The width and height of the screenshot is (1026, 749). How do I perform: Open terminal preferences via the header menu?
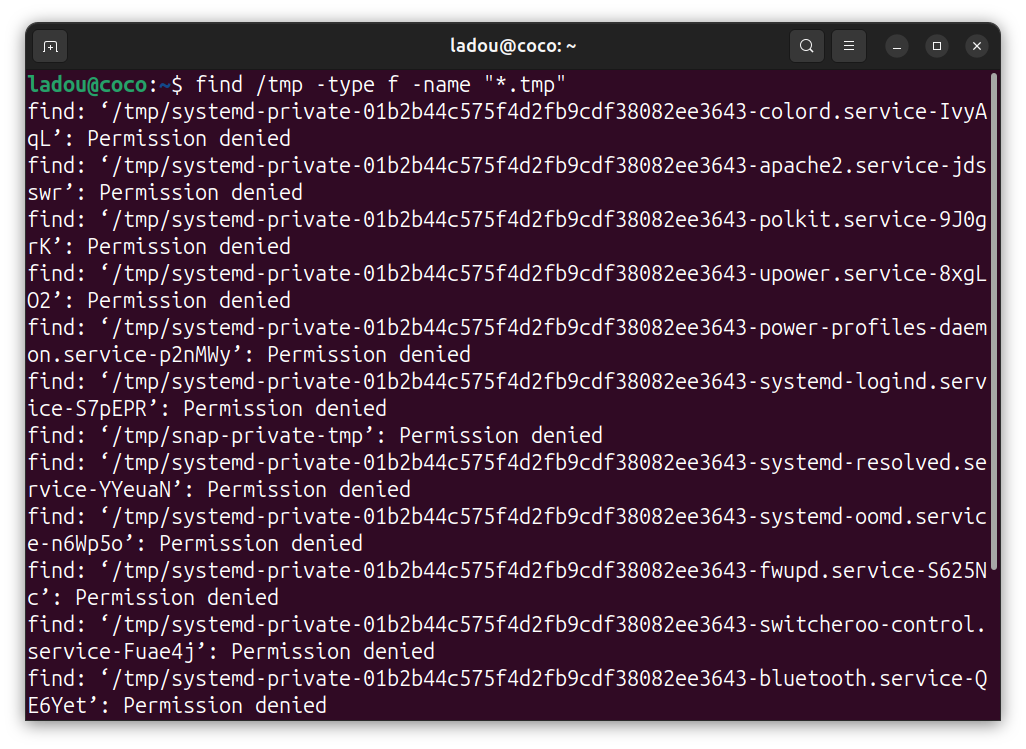click(x=849, y=46)
